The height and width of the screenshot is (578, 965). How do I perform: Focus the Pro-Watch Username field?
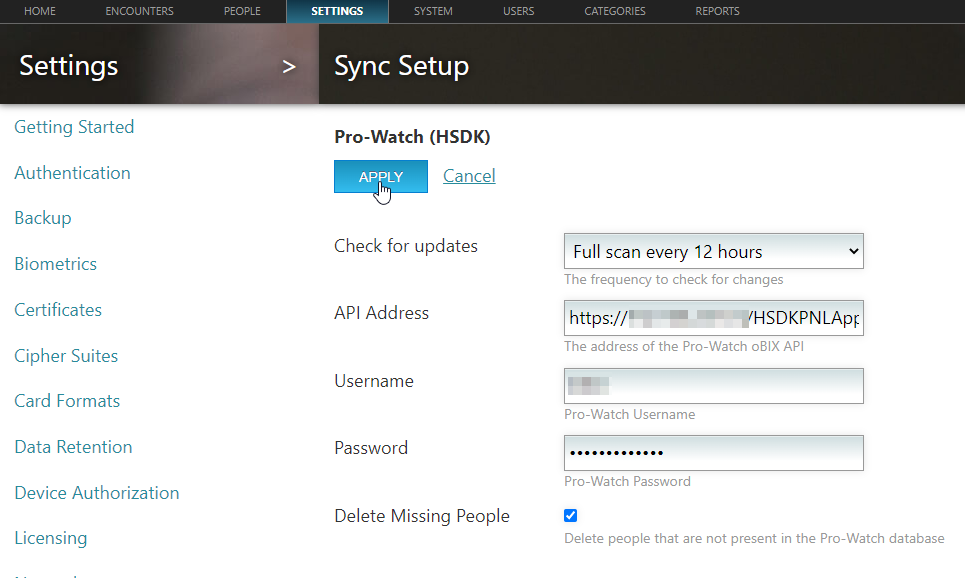click(714, 386)
